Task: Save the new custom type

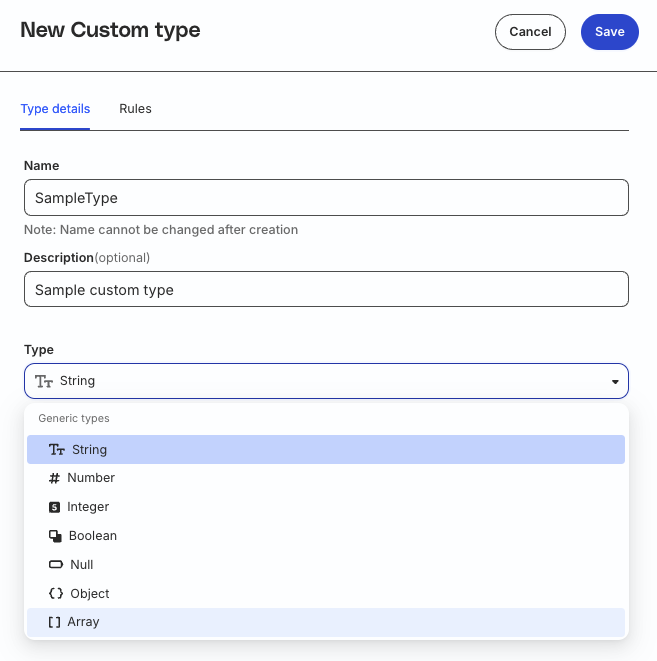Action: pyautogui.click(x=609, y=32)
